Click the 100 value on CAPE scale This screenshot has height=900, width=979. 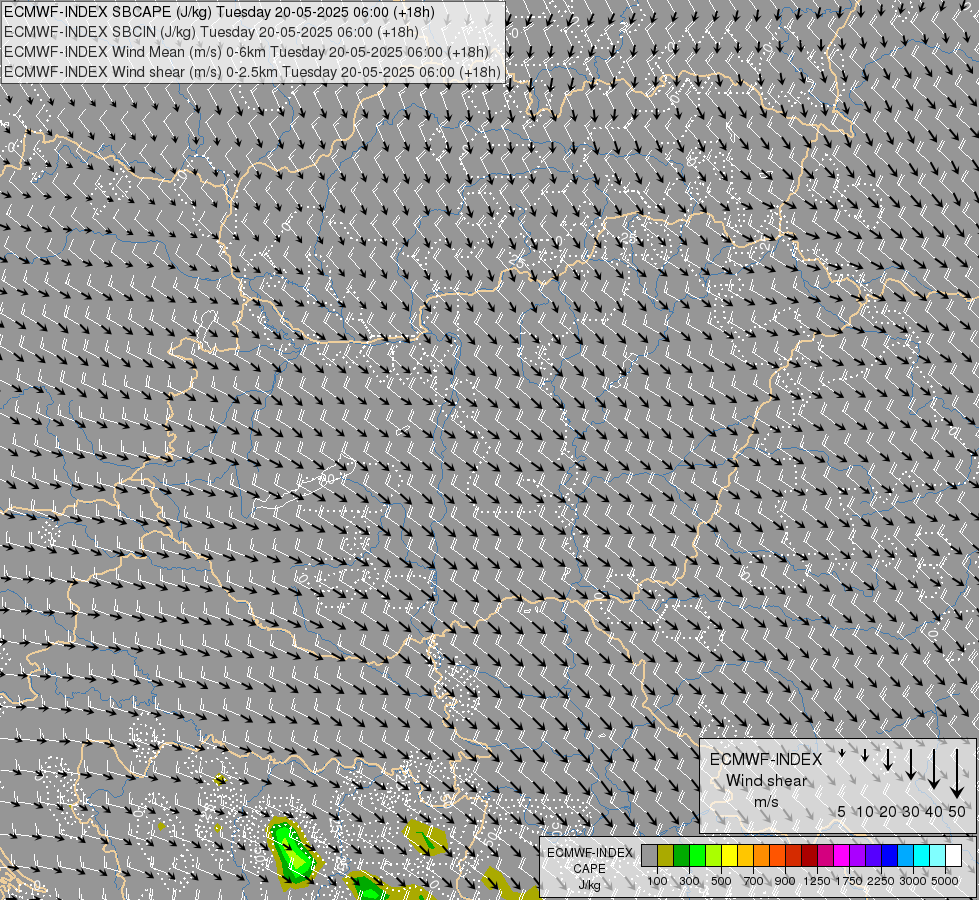(x=657, y=881)
